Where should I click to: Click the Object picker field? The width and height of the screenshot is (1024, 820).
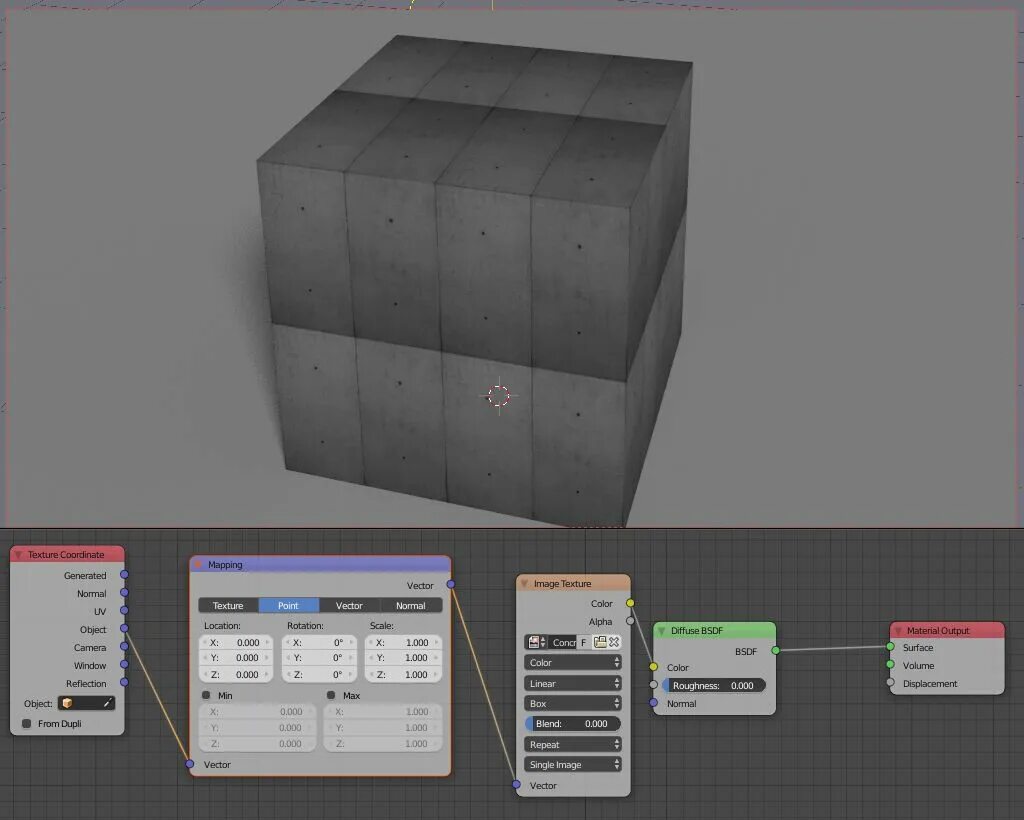[86, 703]
